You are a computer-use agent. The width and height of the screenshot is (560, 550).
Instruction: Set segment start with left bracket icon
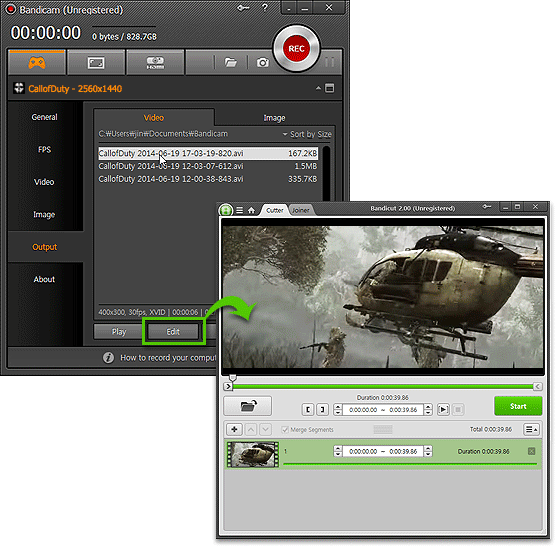[308, 410]
